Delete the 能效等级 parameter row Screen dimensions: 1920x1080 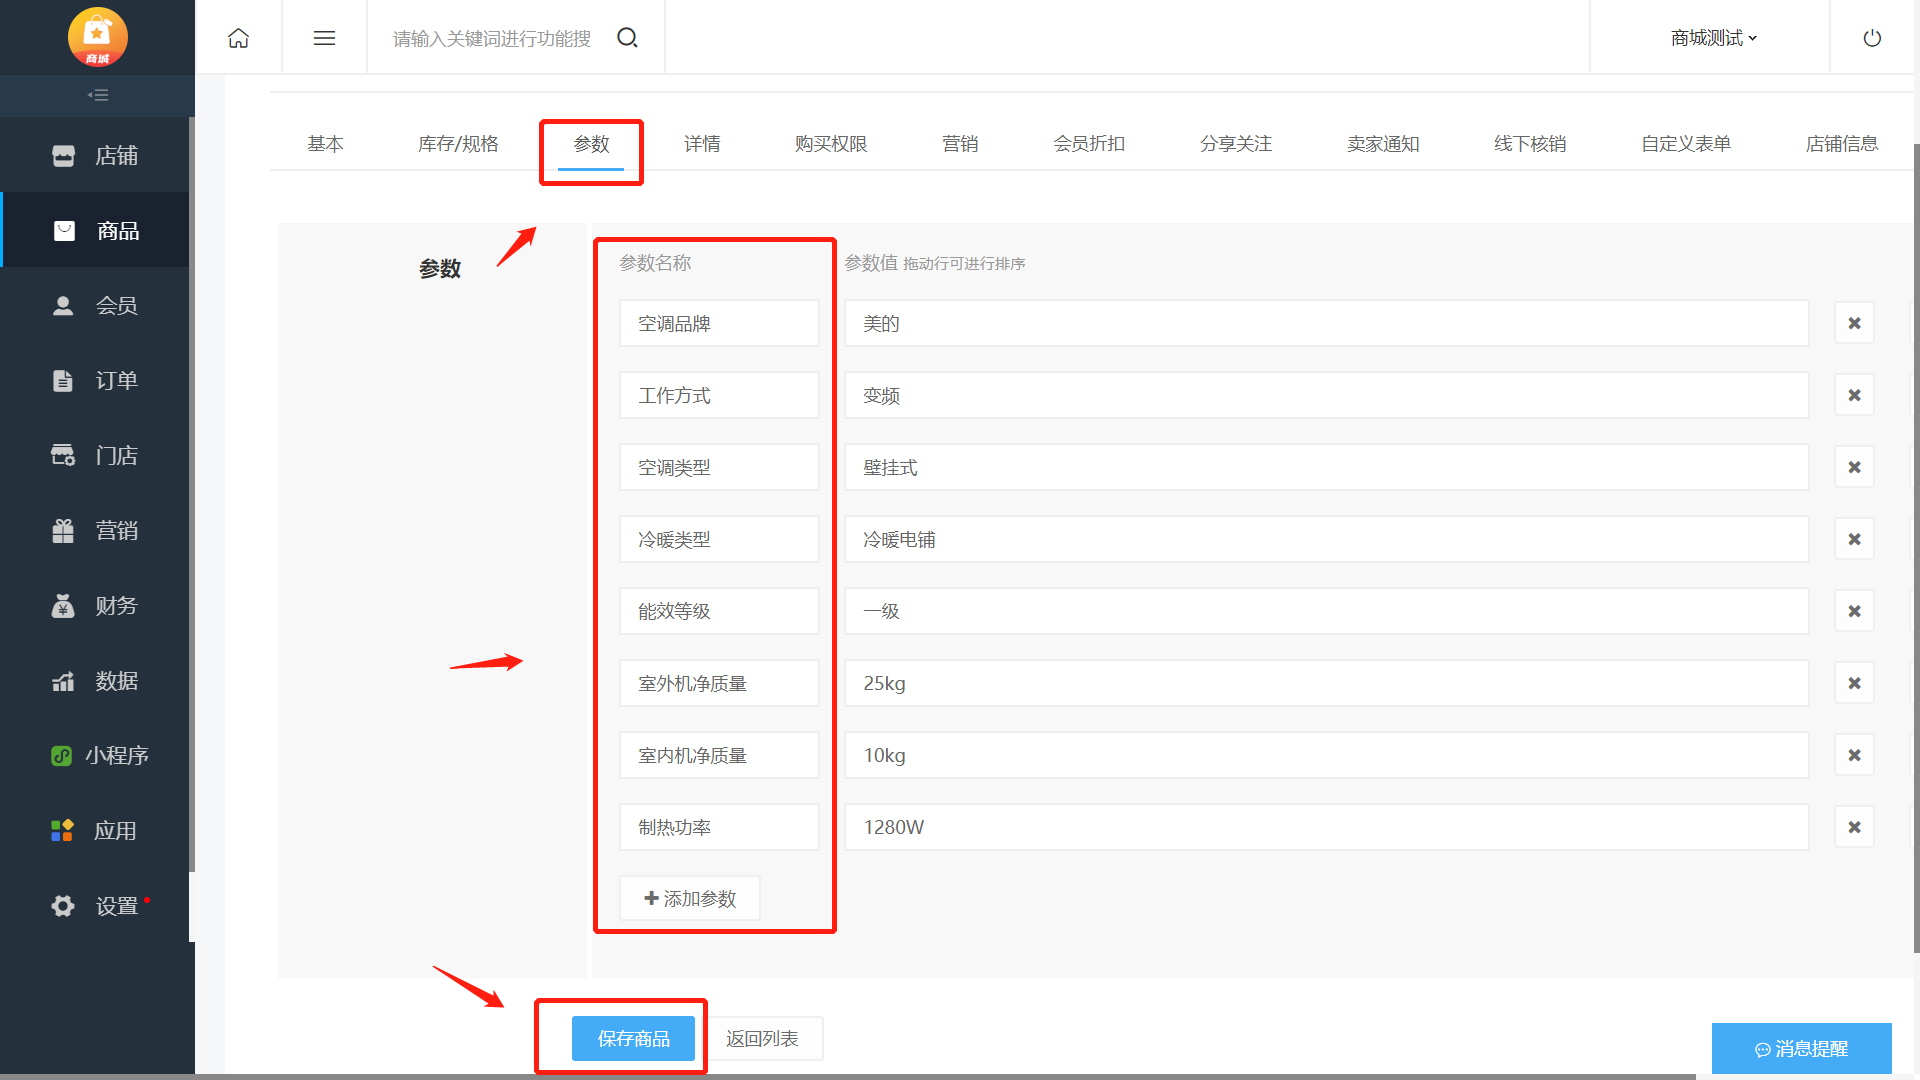click(1854, 611)
